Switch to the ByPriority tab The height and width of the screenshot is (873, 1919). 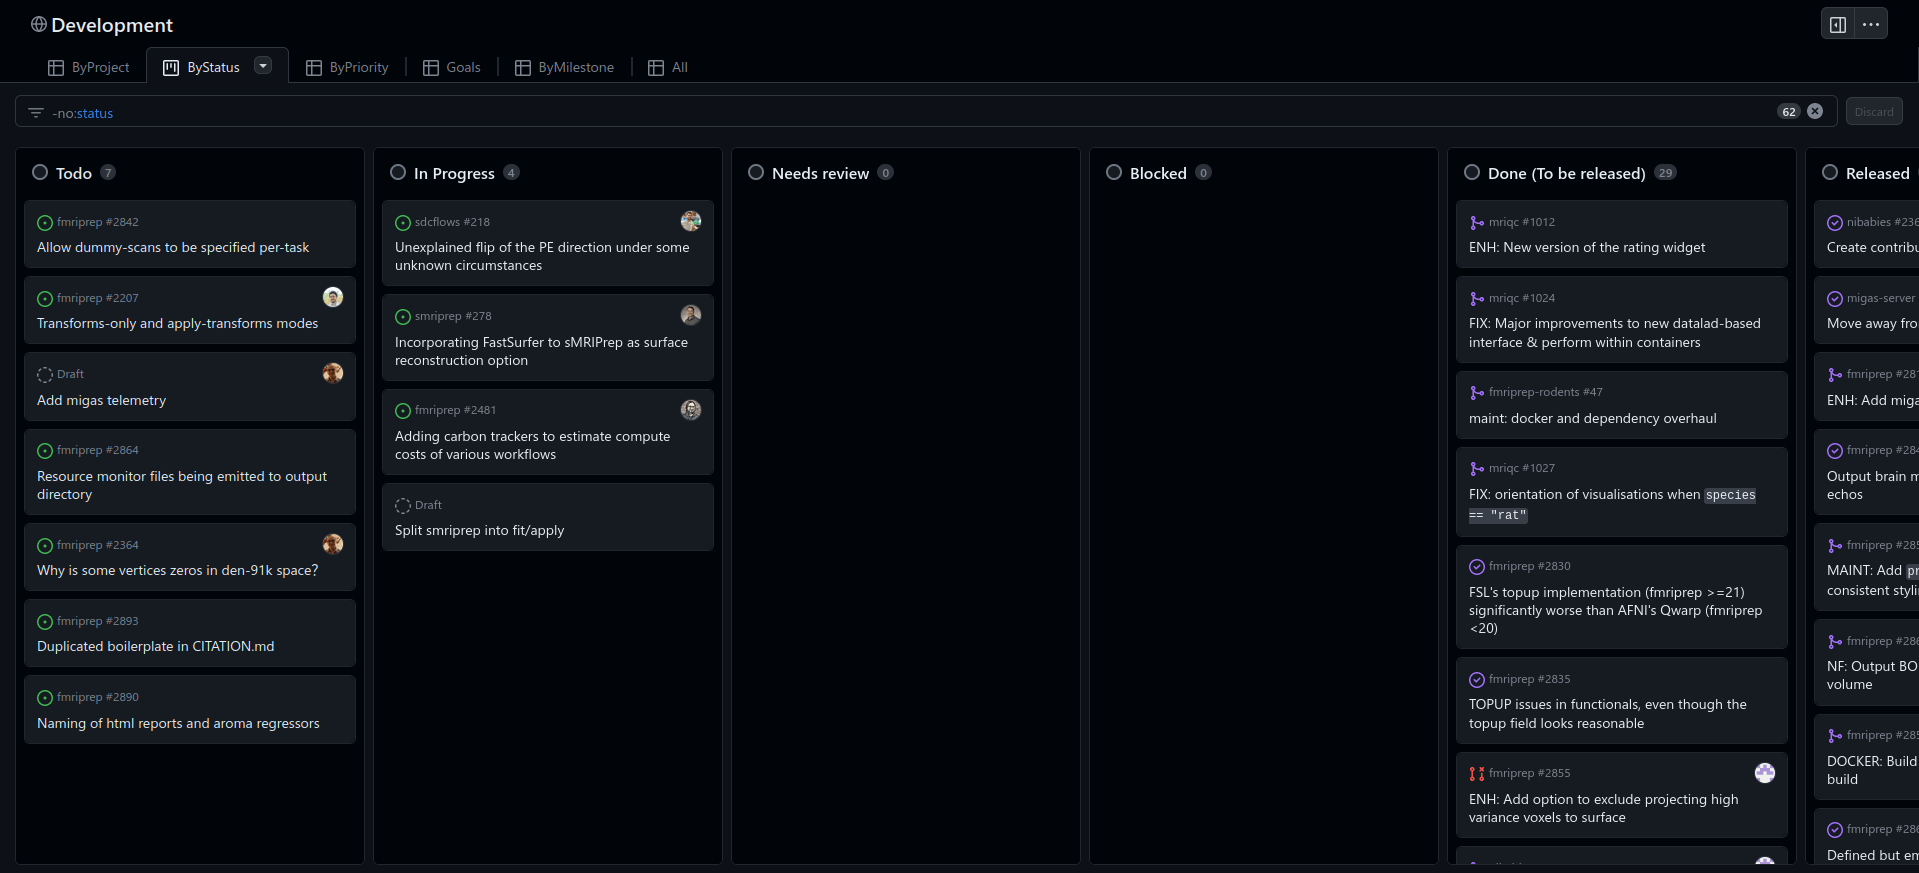pos(347,67)
